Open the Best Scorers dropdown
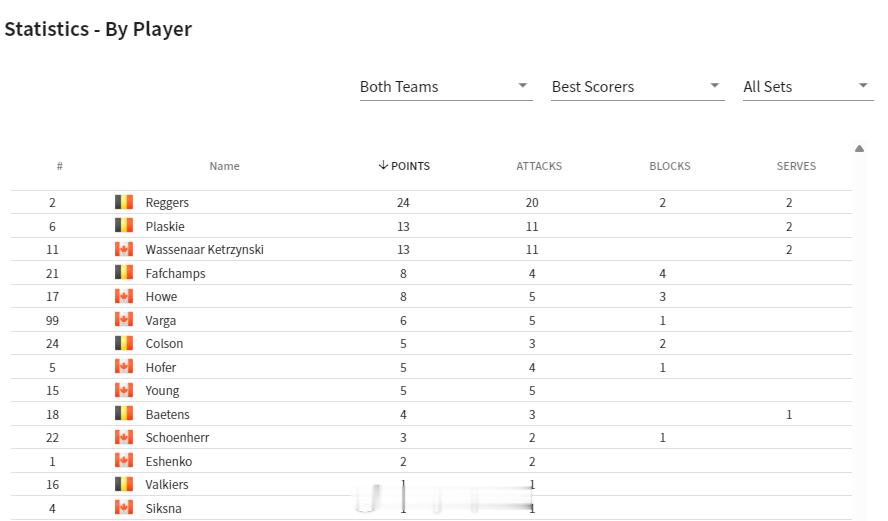The width and height of the screenshot is (888, 521). 638,87
